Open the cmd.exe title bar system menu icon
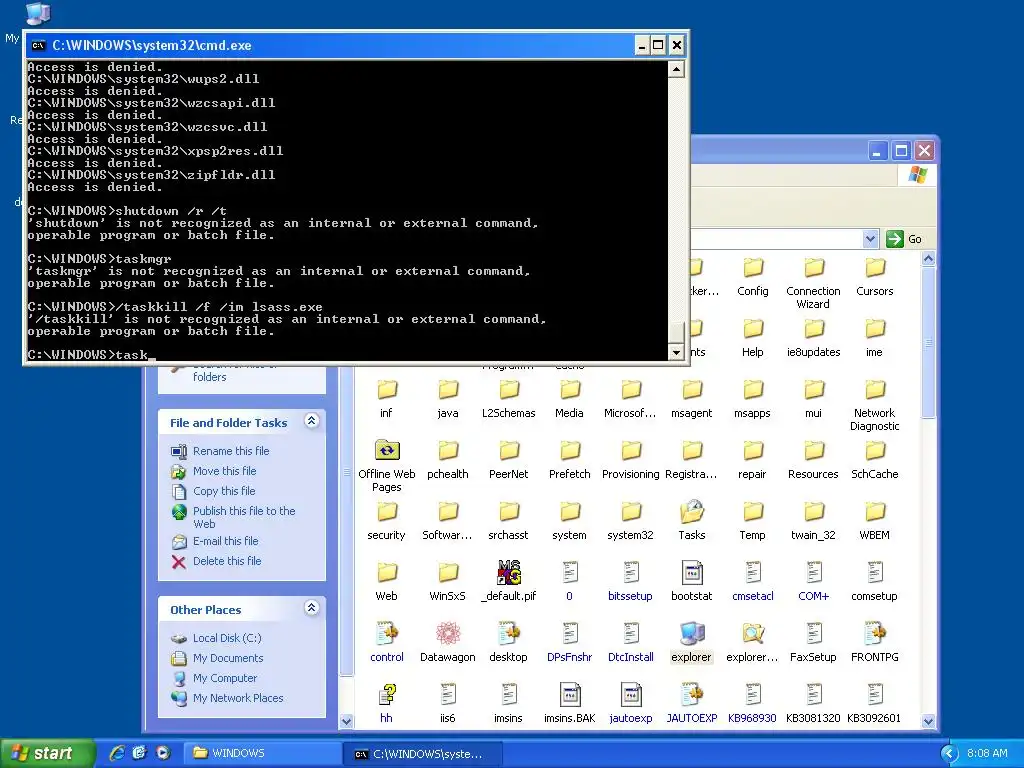The image size is (1024, 768). point(39,45)
